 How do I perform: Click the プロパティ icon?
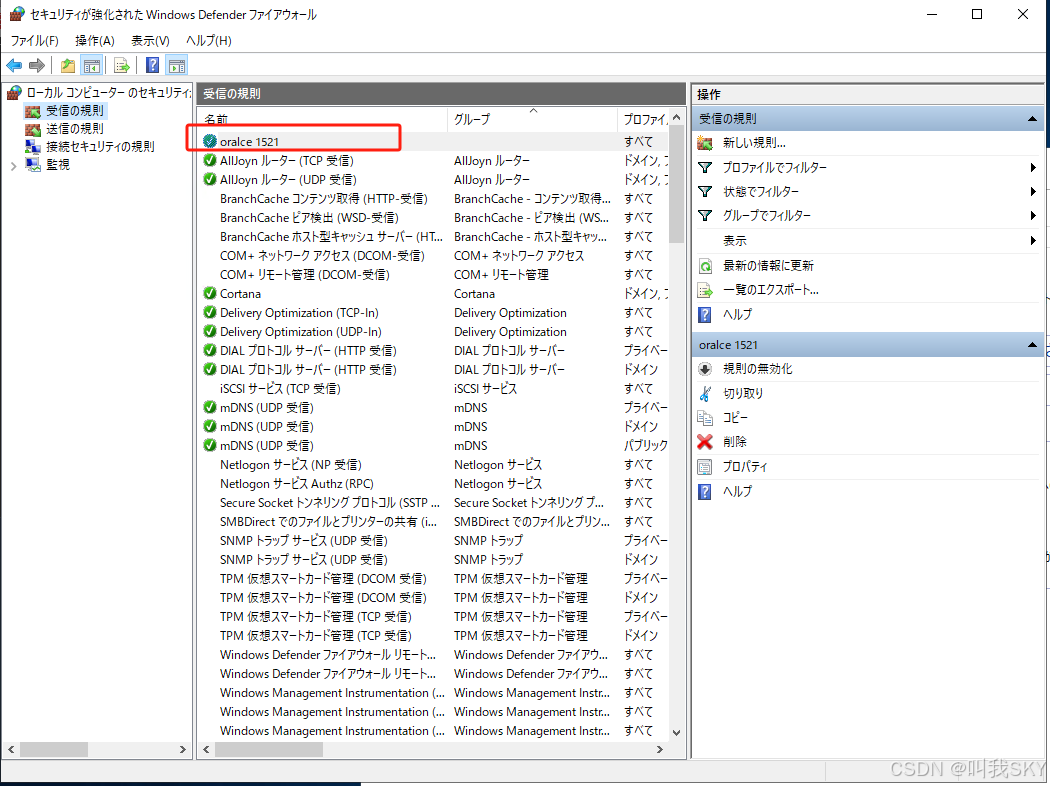pos(705,467)
